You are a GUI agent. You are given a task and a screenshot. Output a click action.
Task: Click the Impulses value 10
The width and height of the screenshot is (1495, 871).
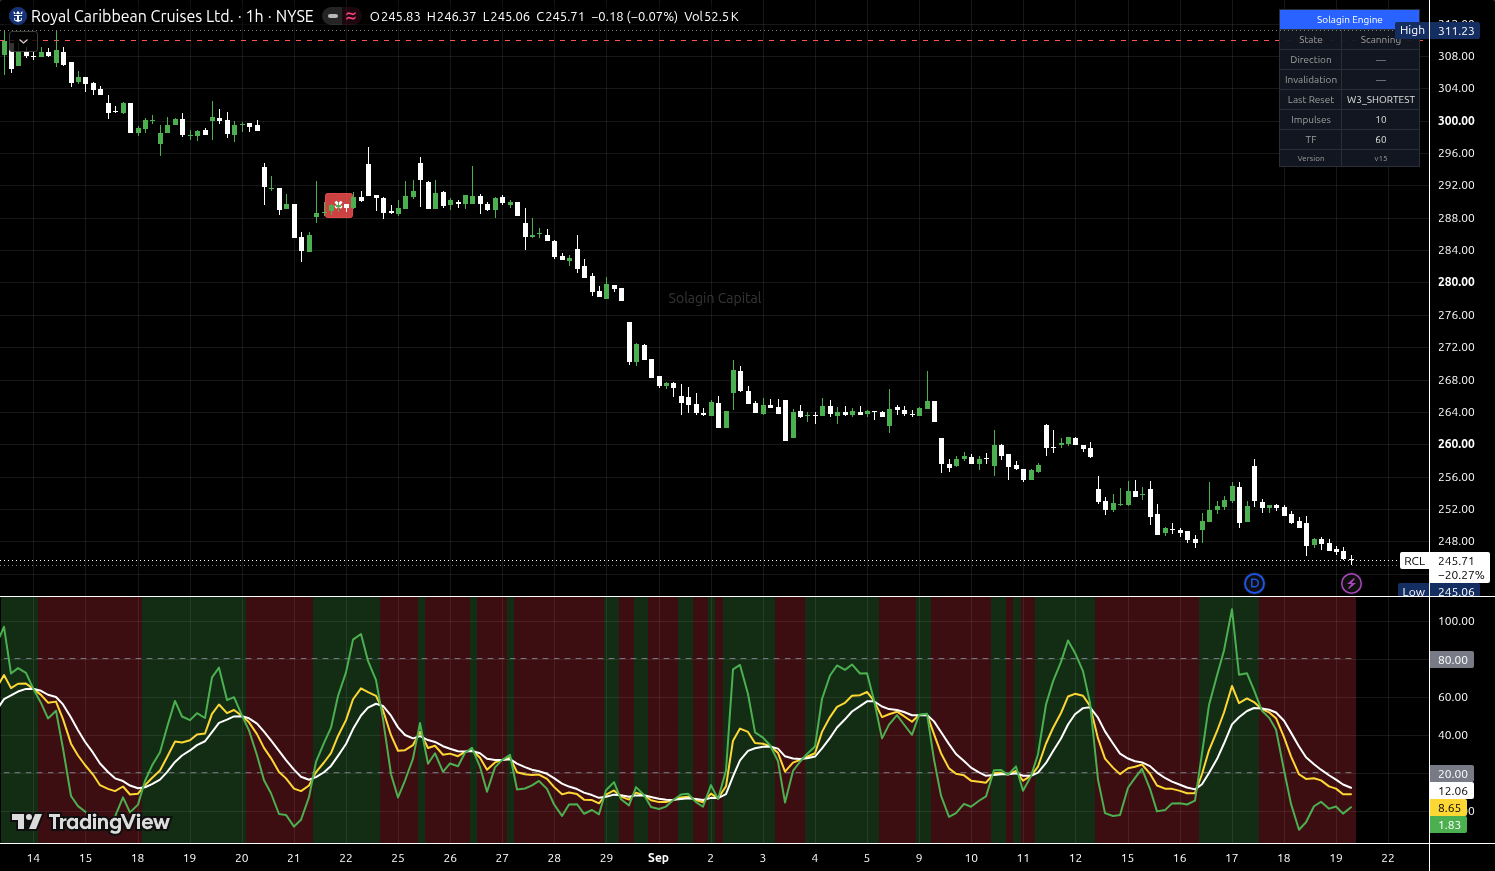[1381, 120]
